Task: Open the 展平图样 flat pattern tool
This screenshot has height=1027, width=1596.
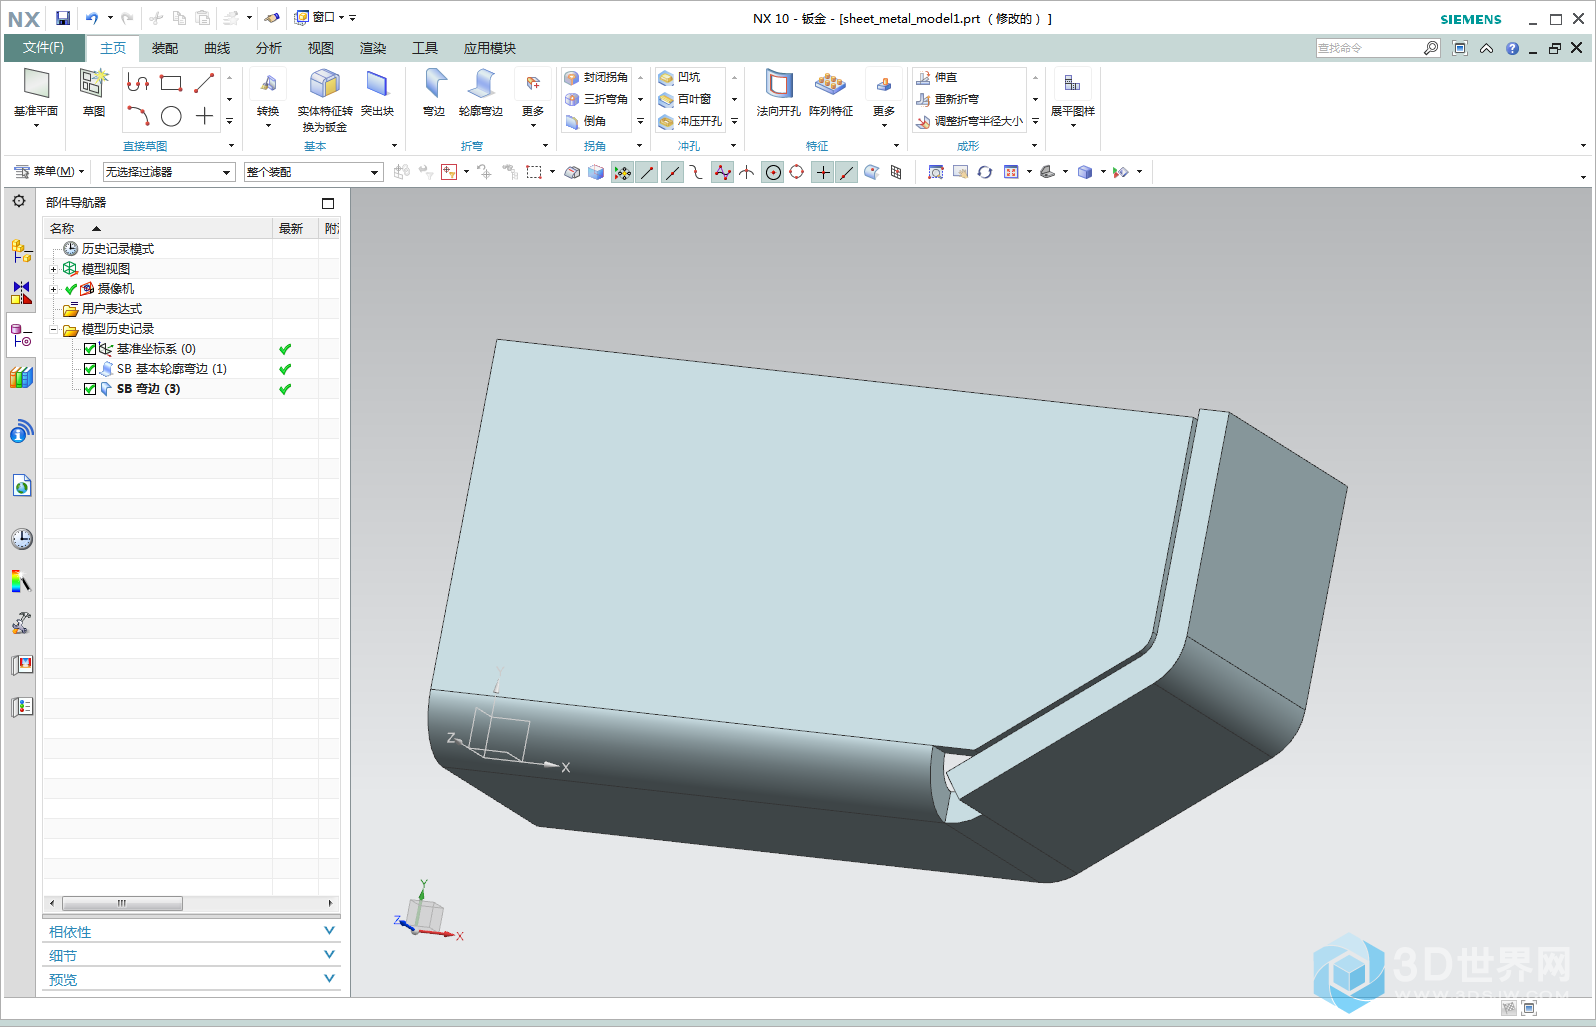Action: (1073, 98)
